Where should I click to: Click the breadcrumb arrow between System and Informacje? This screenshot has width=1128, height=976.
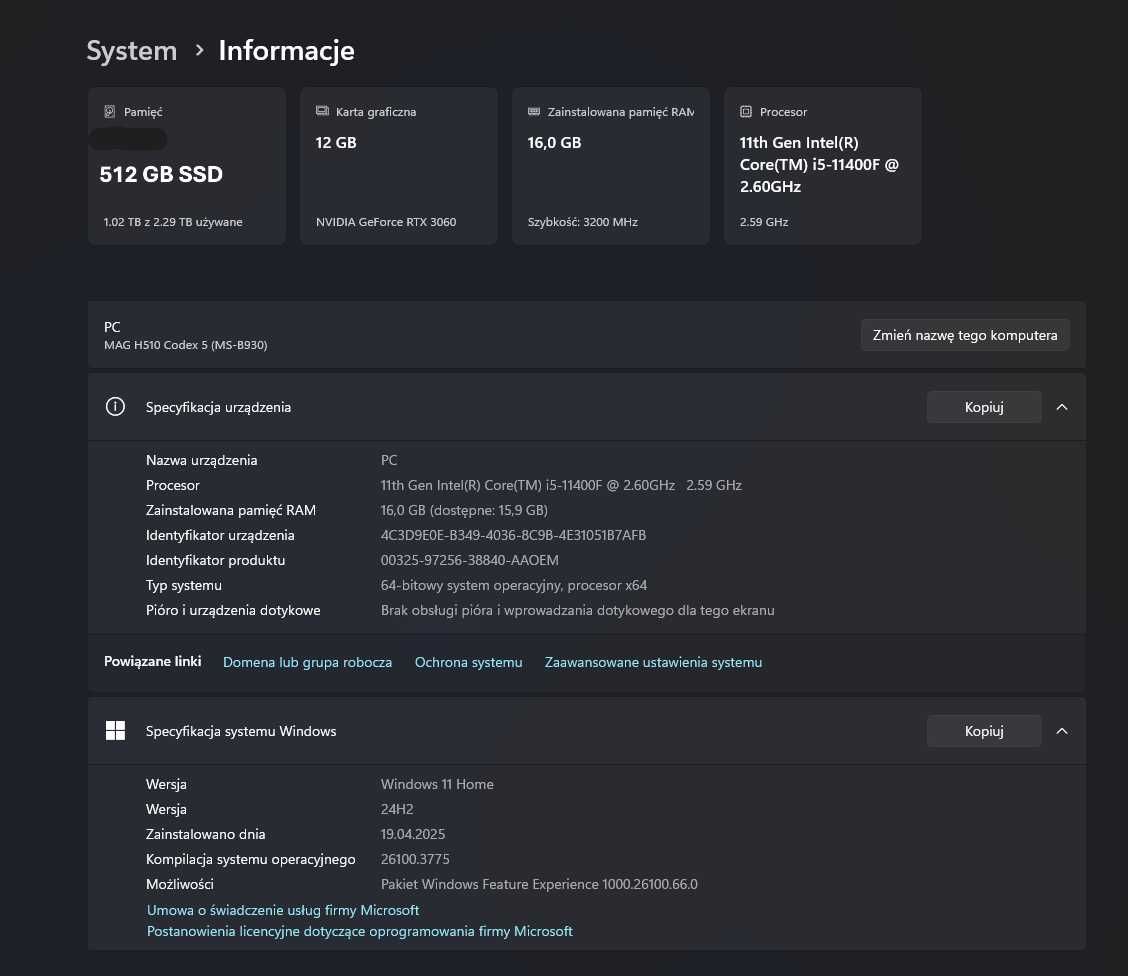pos(199,50)
